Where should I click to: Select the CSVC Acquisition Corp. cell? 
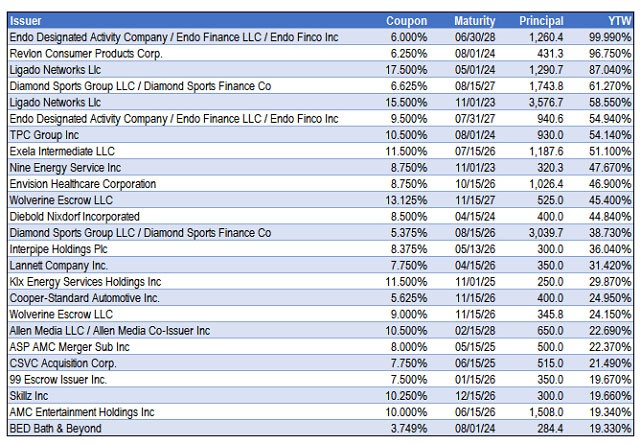point(63,363)
